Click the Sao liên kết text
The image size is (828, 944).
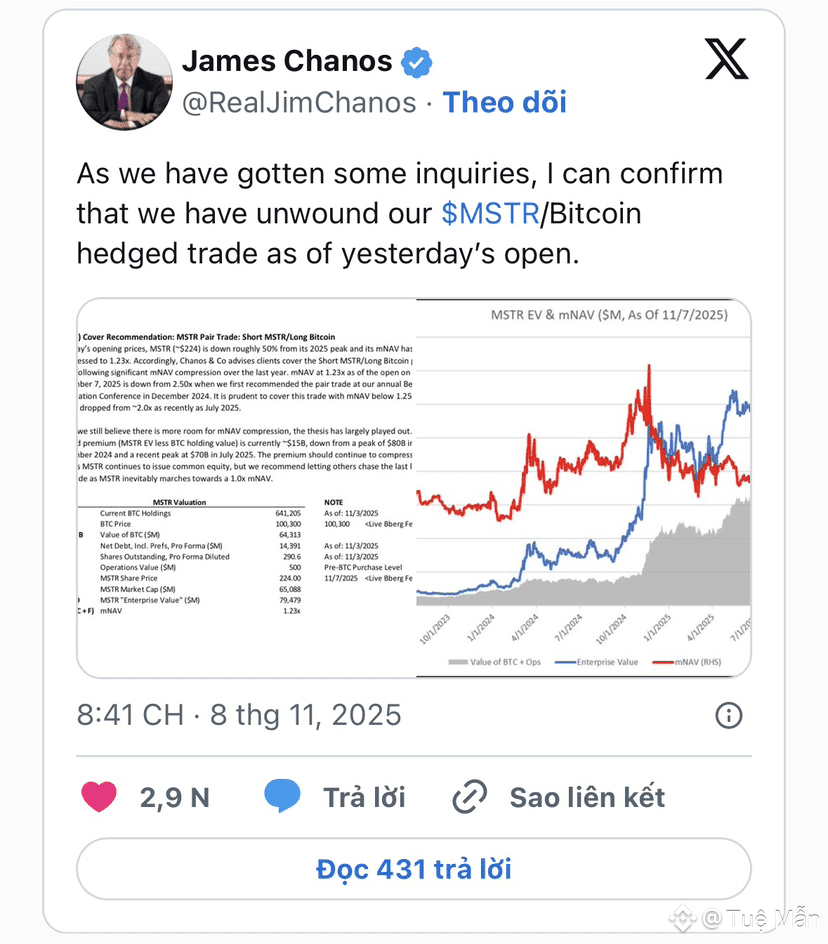[x=587, y=797]
